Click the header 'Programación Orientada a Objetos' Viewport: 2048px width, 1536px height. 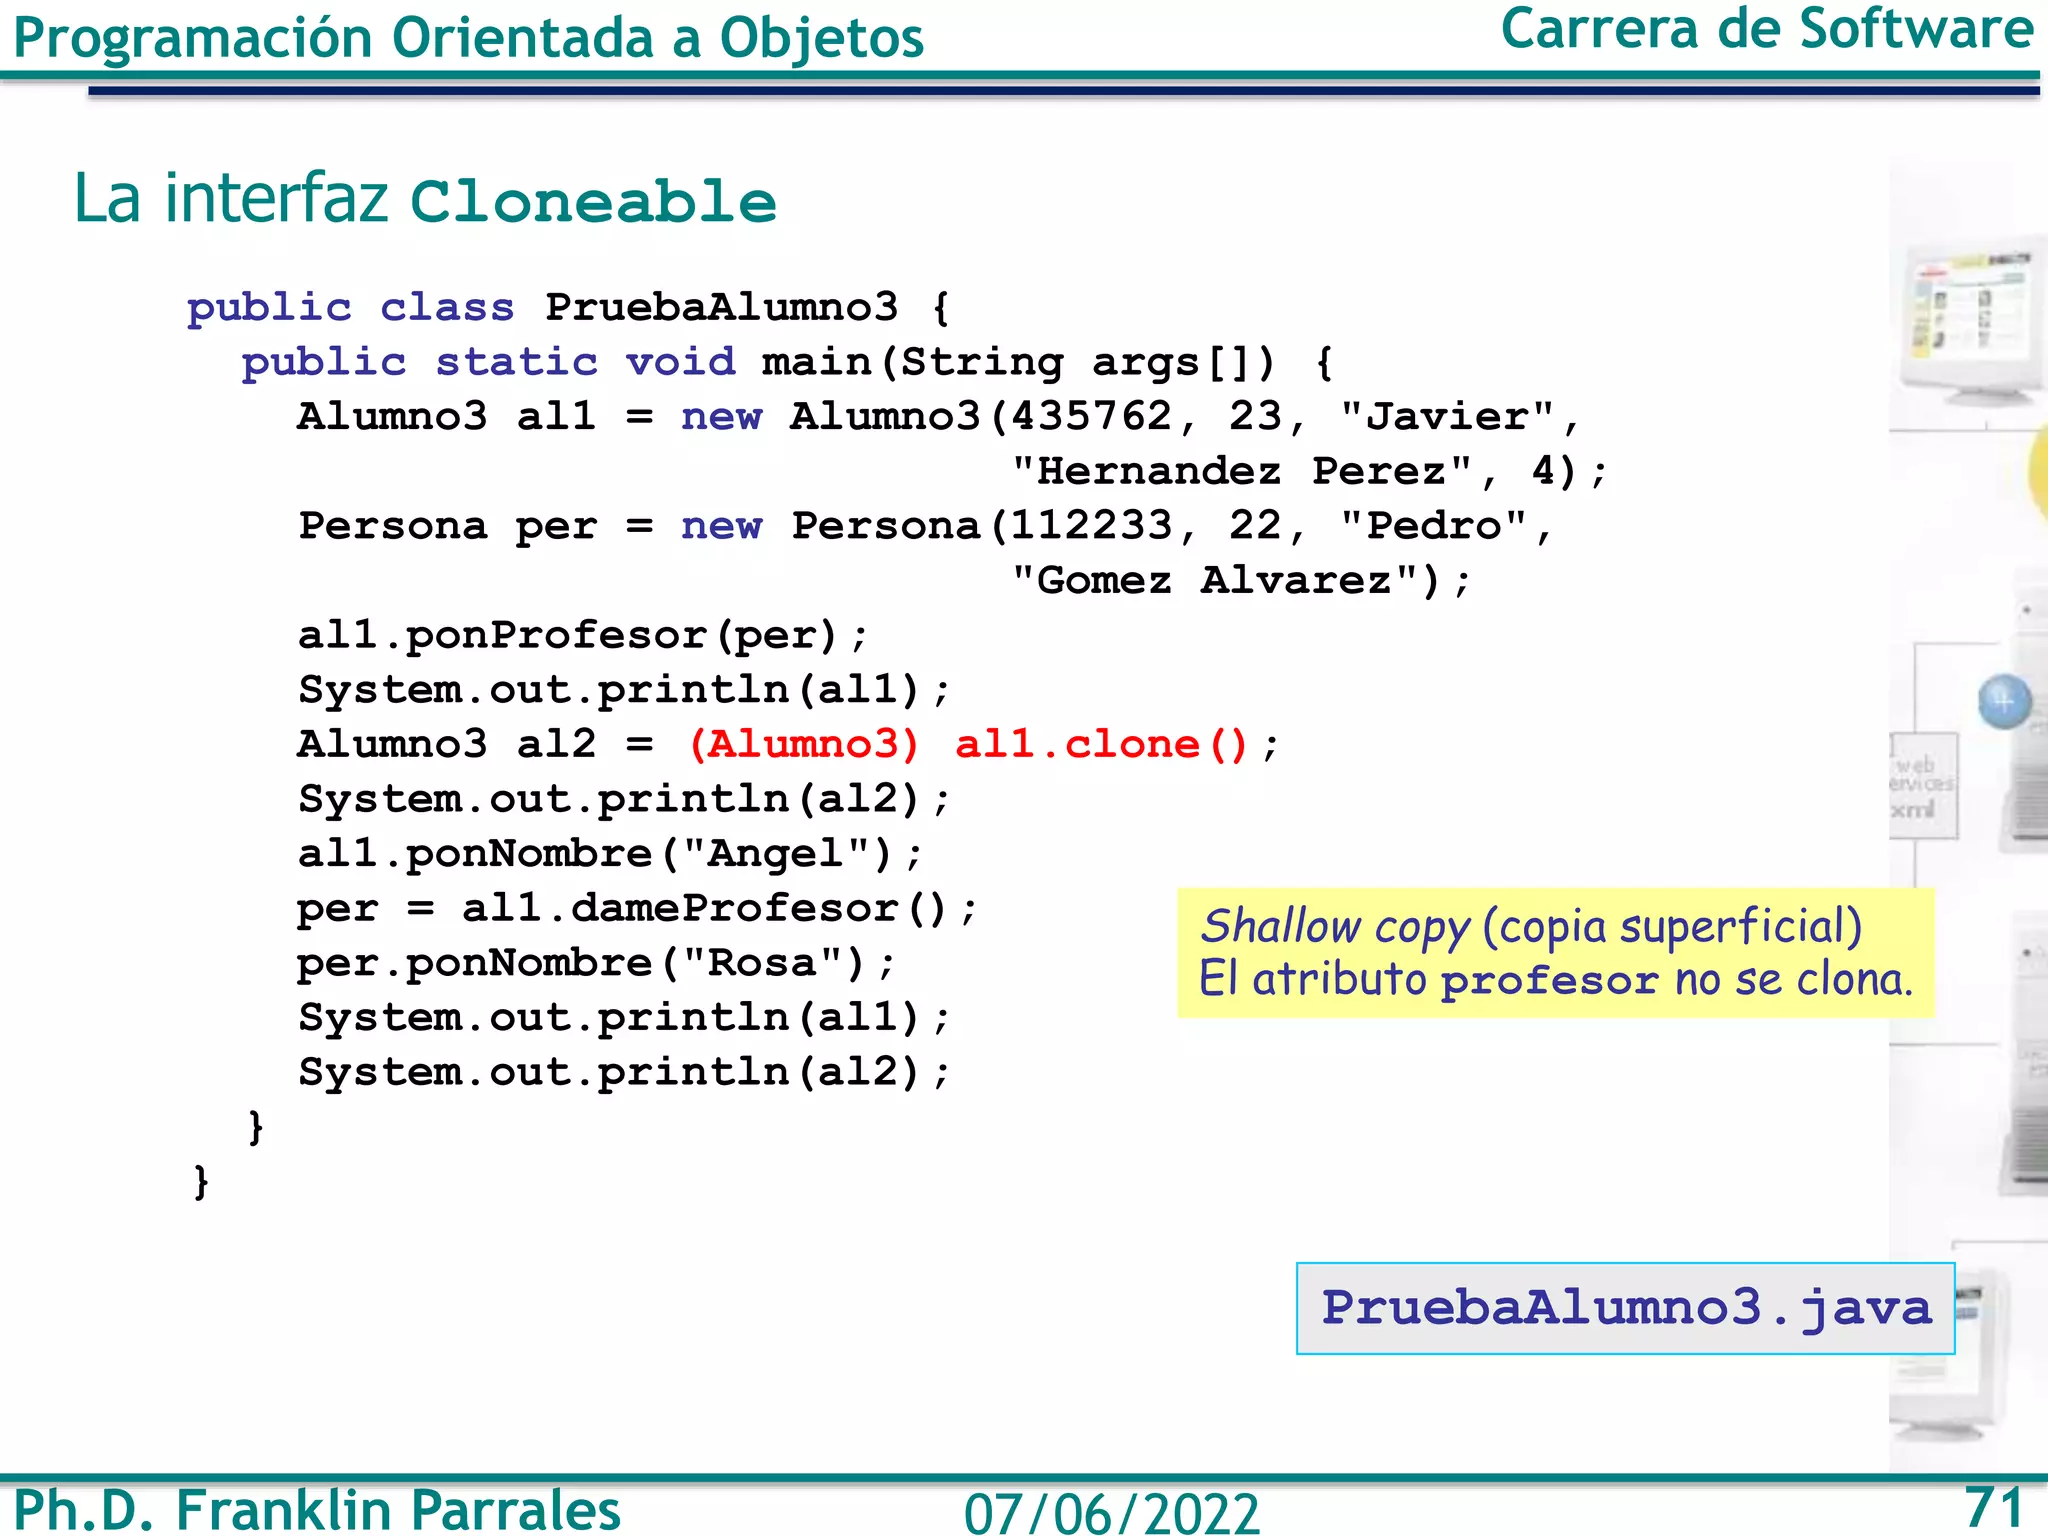click(468, 38)
